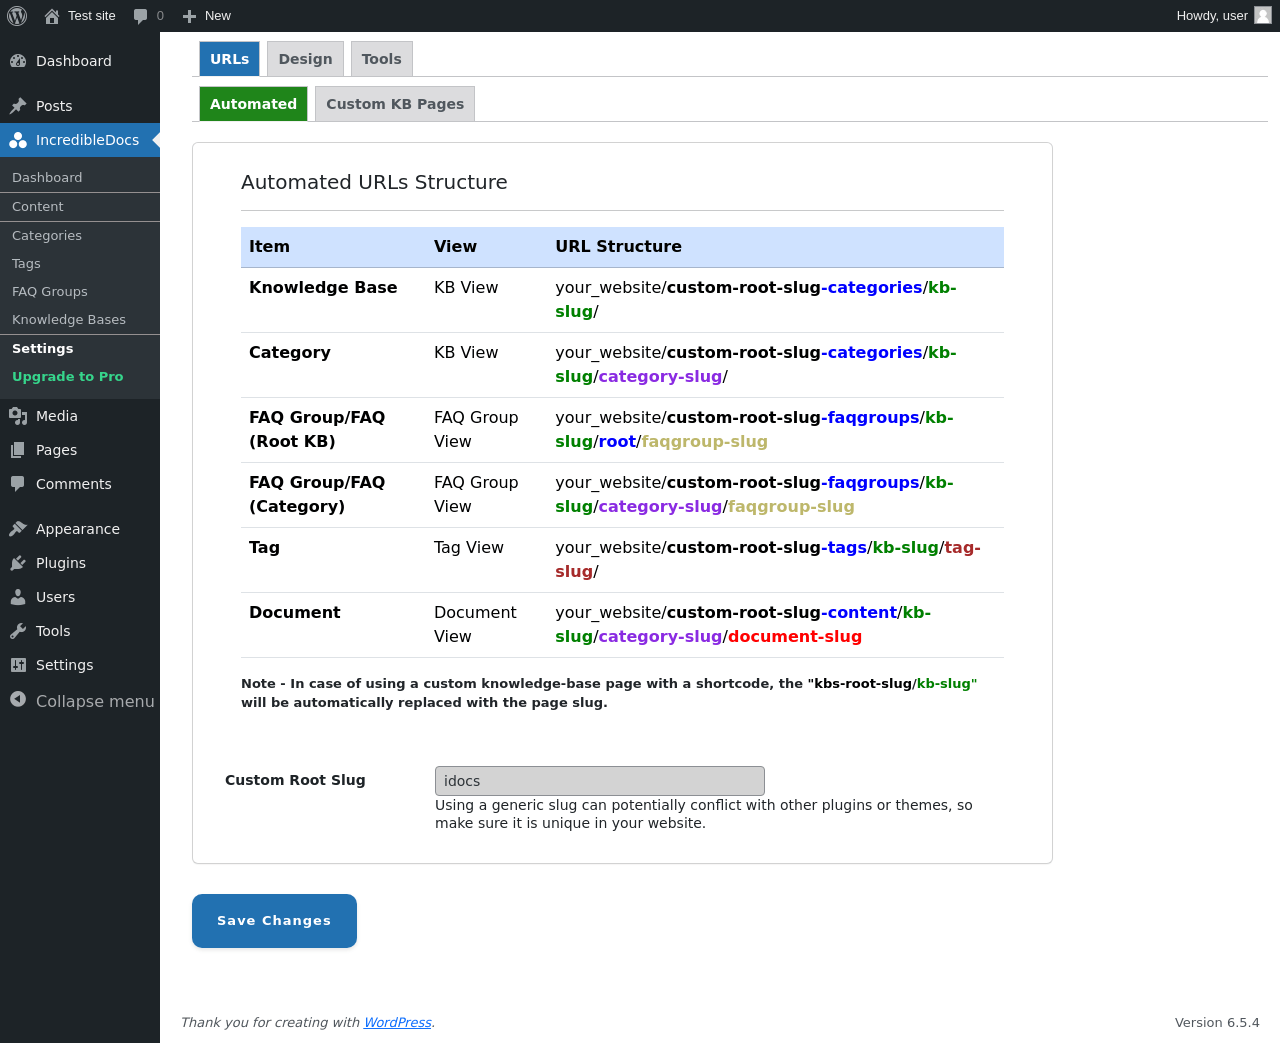Open the Tools tab at the top

381,59
